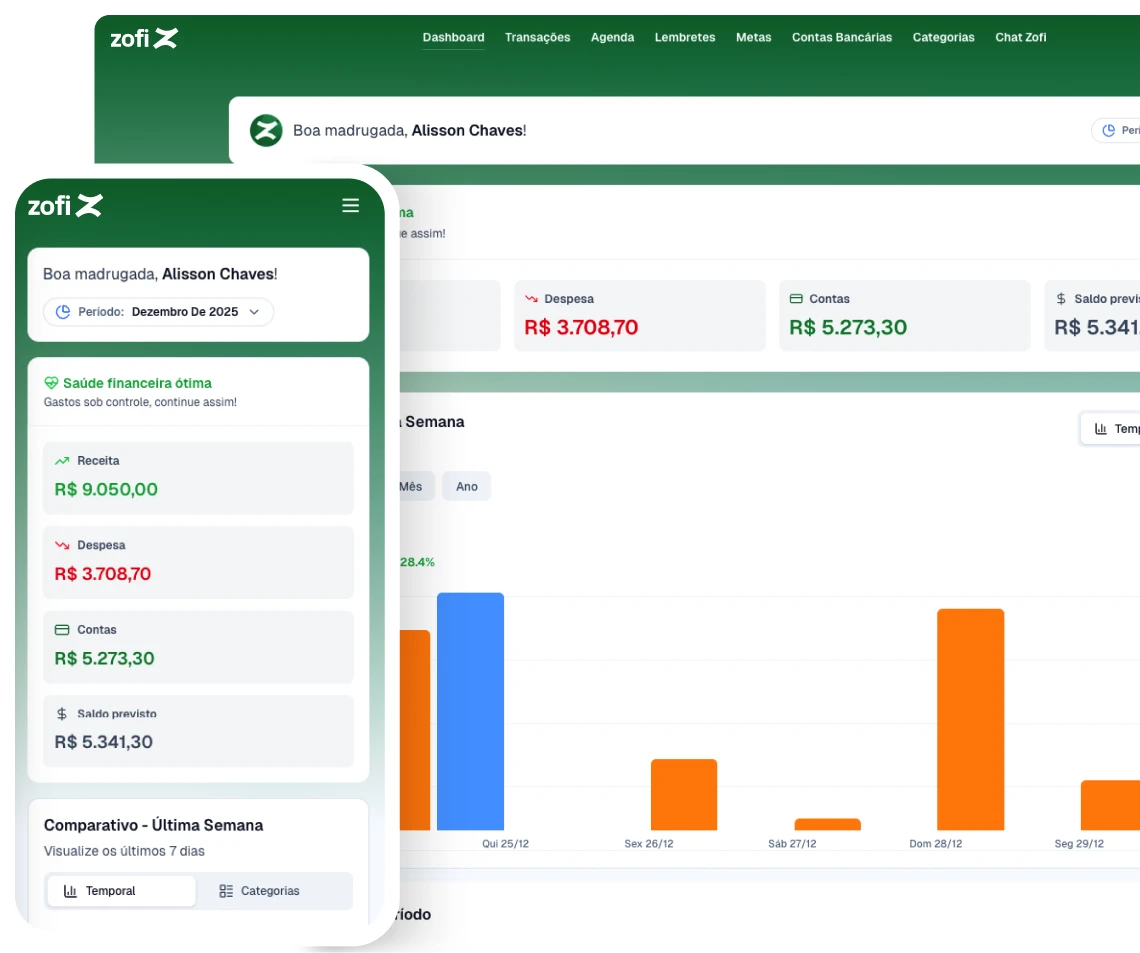Click the dollar icon beside mobile Saldo previsto
1140x953 pixels.
pos(62,714)
